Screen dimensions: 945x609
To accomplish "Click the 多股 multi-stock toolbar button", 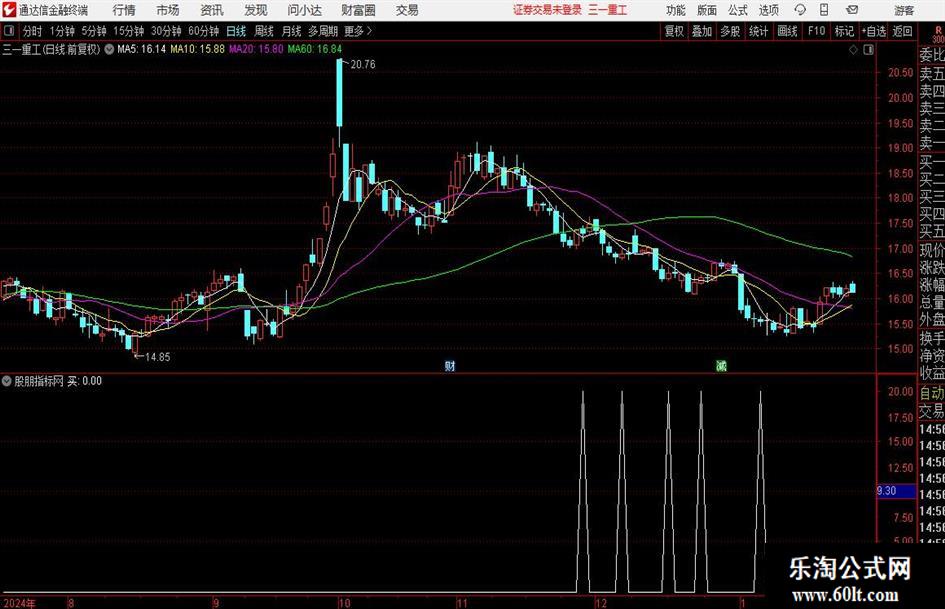I will pos(730,31).
